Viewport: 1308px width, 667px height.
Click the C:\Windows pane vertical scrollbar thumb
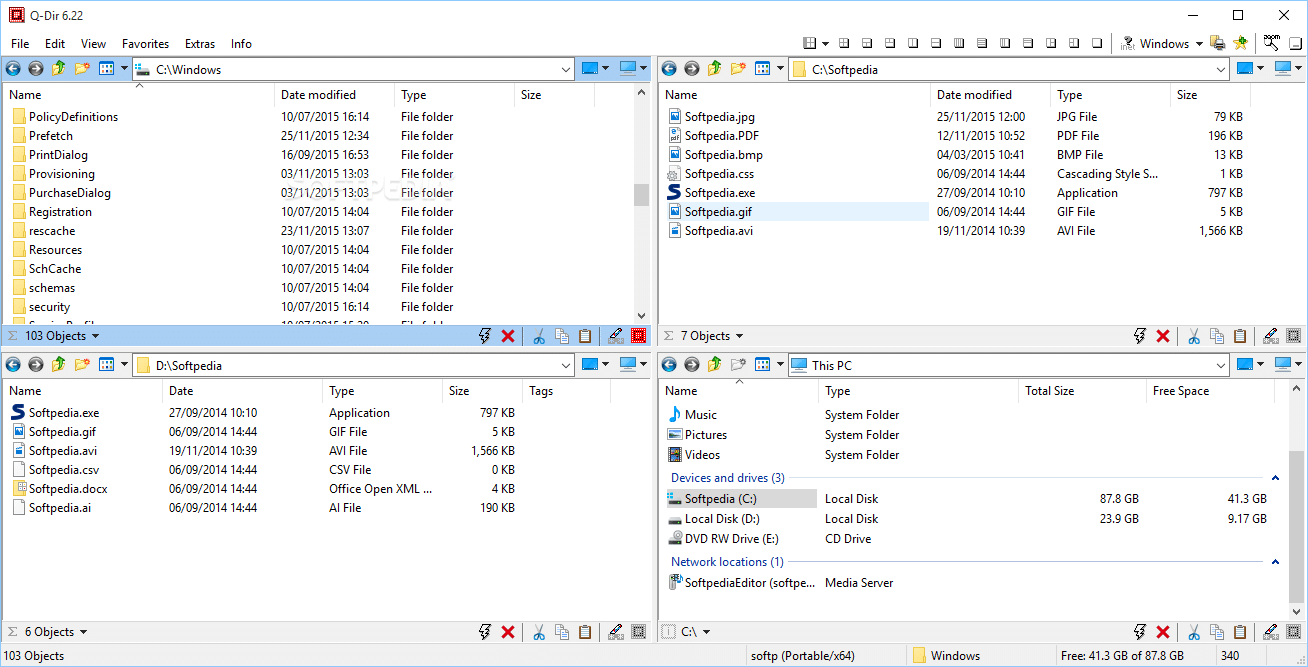pos(641,194)
